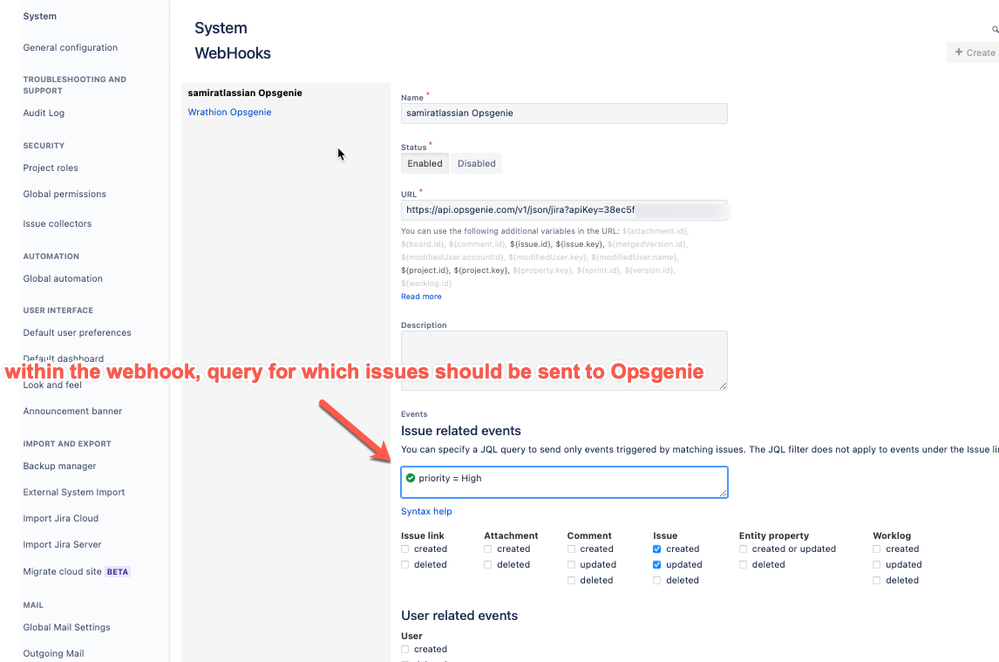The image size is (999, 662).
Task: Edit the JQL query priority = High
Action: pos(564,482)
